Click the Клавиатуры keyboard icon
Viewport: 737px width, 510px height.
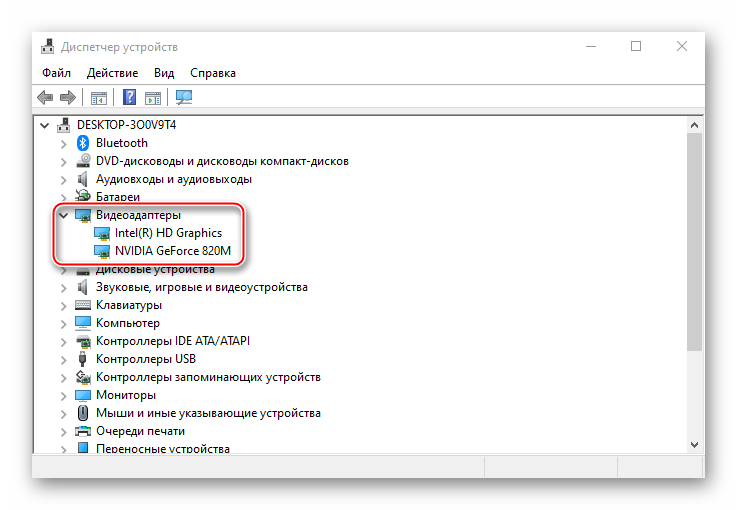pyautogui.click(x=83, y=305)
